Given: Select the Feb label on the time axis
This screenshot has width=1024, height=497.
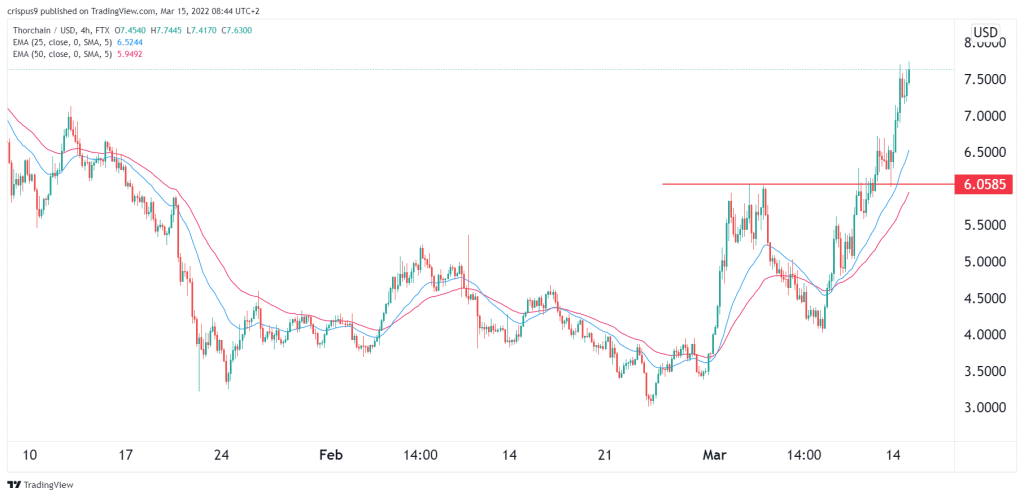Looking at the screenshot, I should pos(331,455).
